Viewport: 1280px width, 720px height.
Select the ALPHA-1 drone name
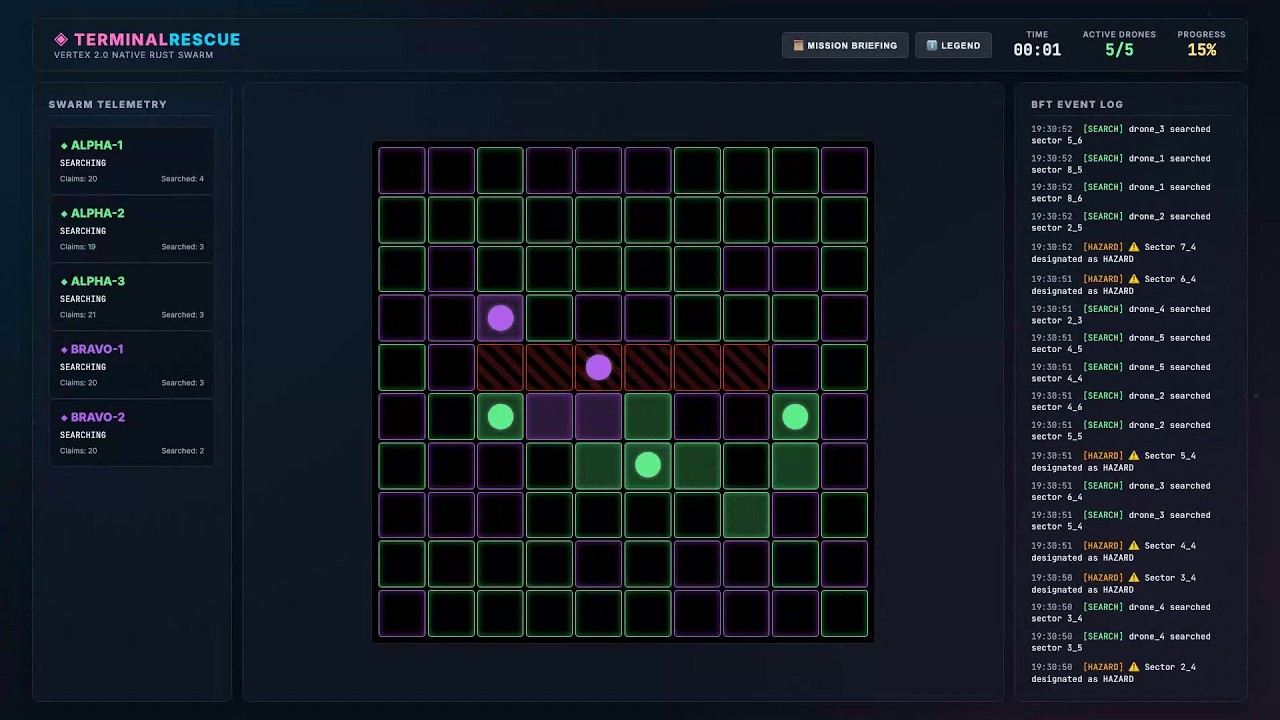click(97, 146)
